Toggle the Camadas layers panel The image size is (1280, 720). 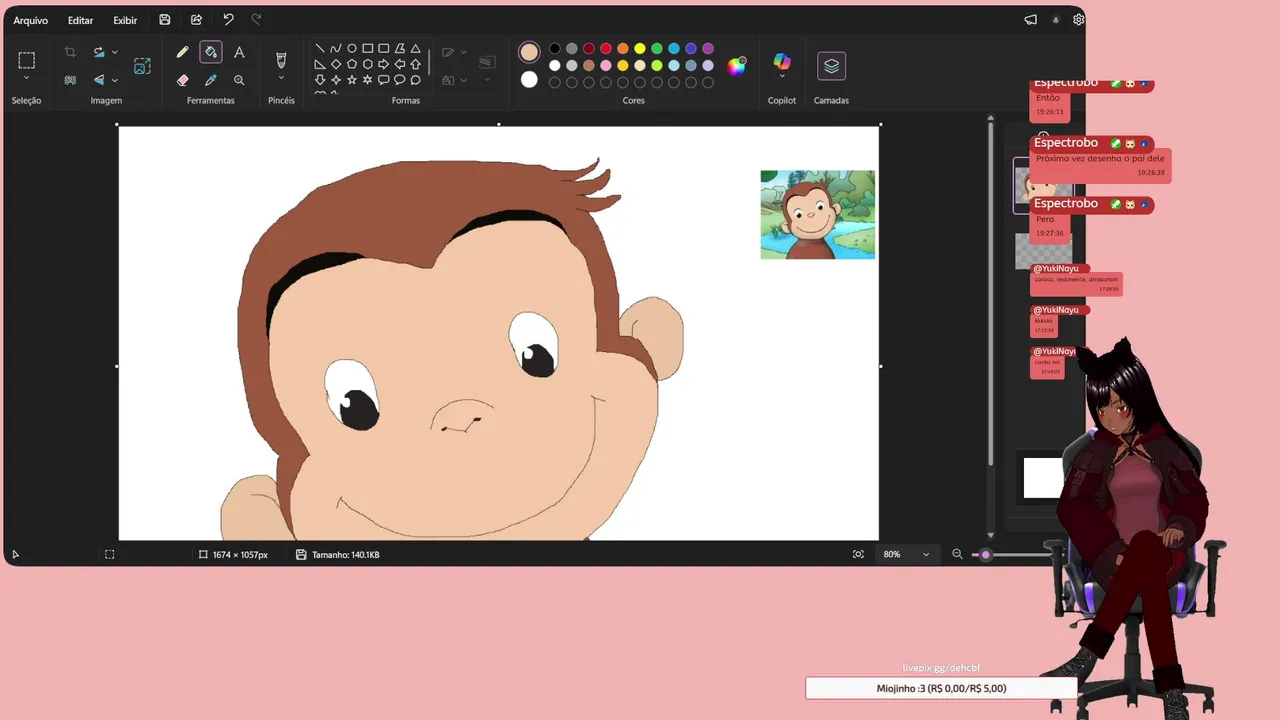[x=831, y=66]
